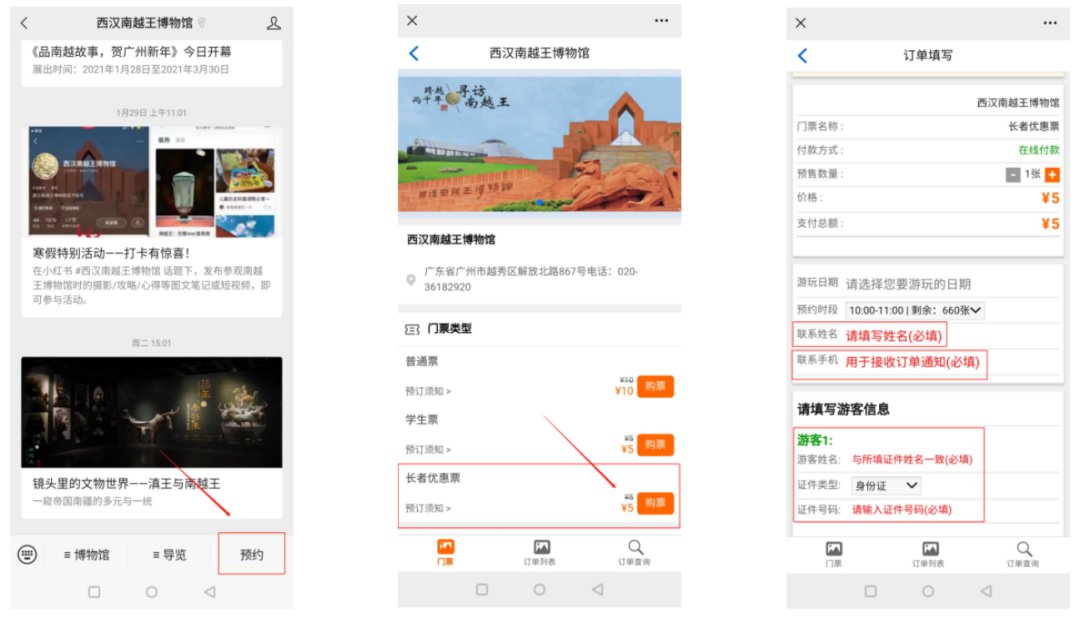
Task: Open the 预约时段 10:00-11:00 time slot dropdown
Action: [x=915, y=310]
